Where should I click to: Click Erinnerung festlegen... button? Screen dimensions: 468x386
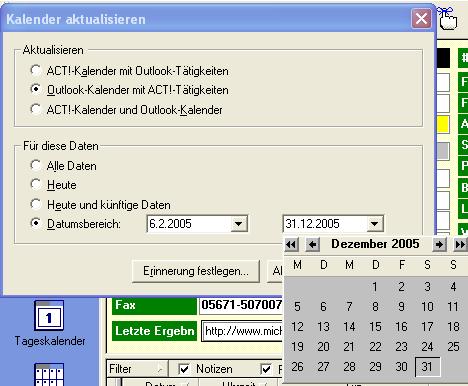pos(196,271)
